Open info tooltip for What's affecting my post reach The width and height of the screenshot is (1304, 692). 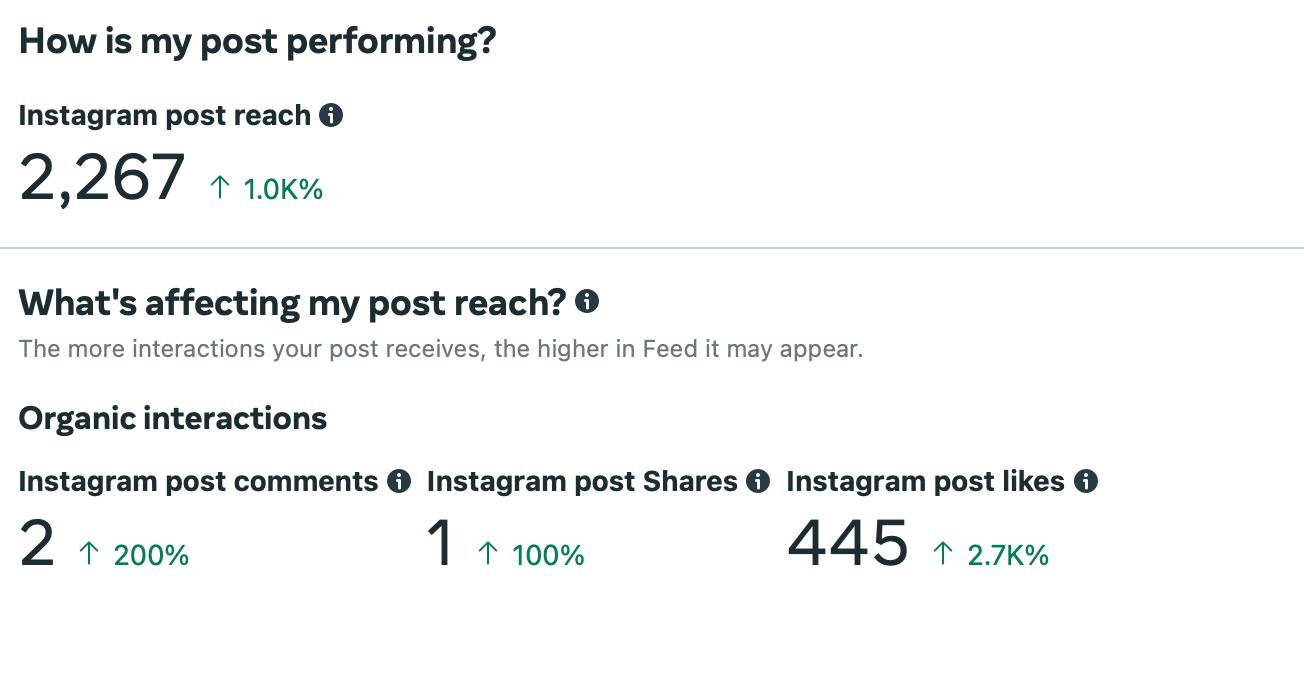[x=587, y=301]
